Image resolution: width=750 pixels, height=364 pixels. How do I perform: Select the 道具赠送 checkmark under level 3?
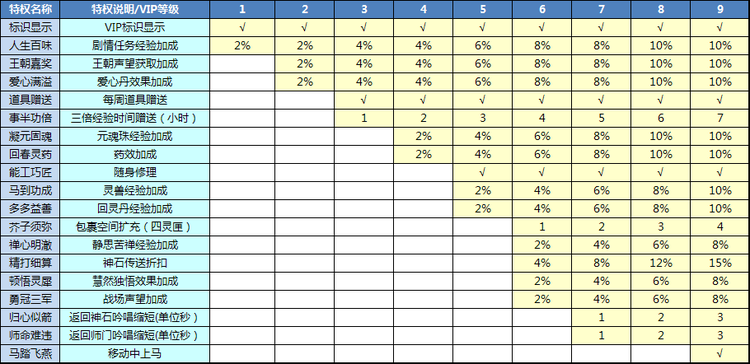click(364, 100)
